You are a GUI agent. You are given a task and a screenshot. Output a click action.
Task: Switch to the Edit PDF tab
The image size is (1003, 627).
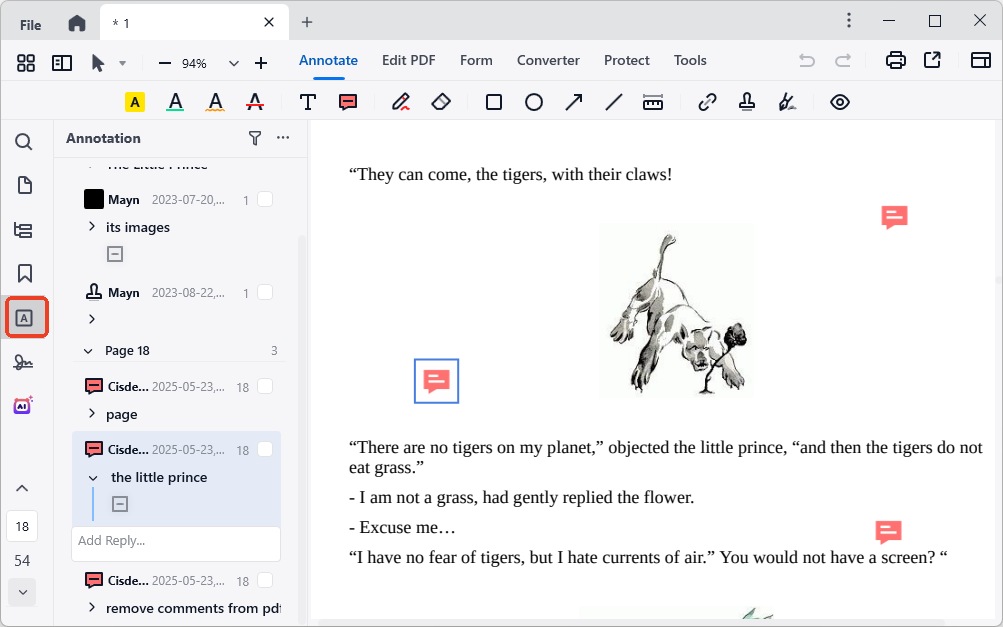408,60
